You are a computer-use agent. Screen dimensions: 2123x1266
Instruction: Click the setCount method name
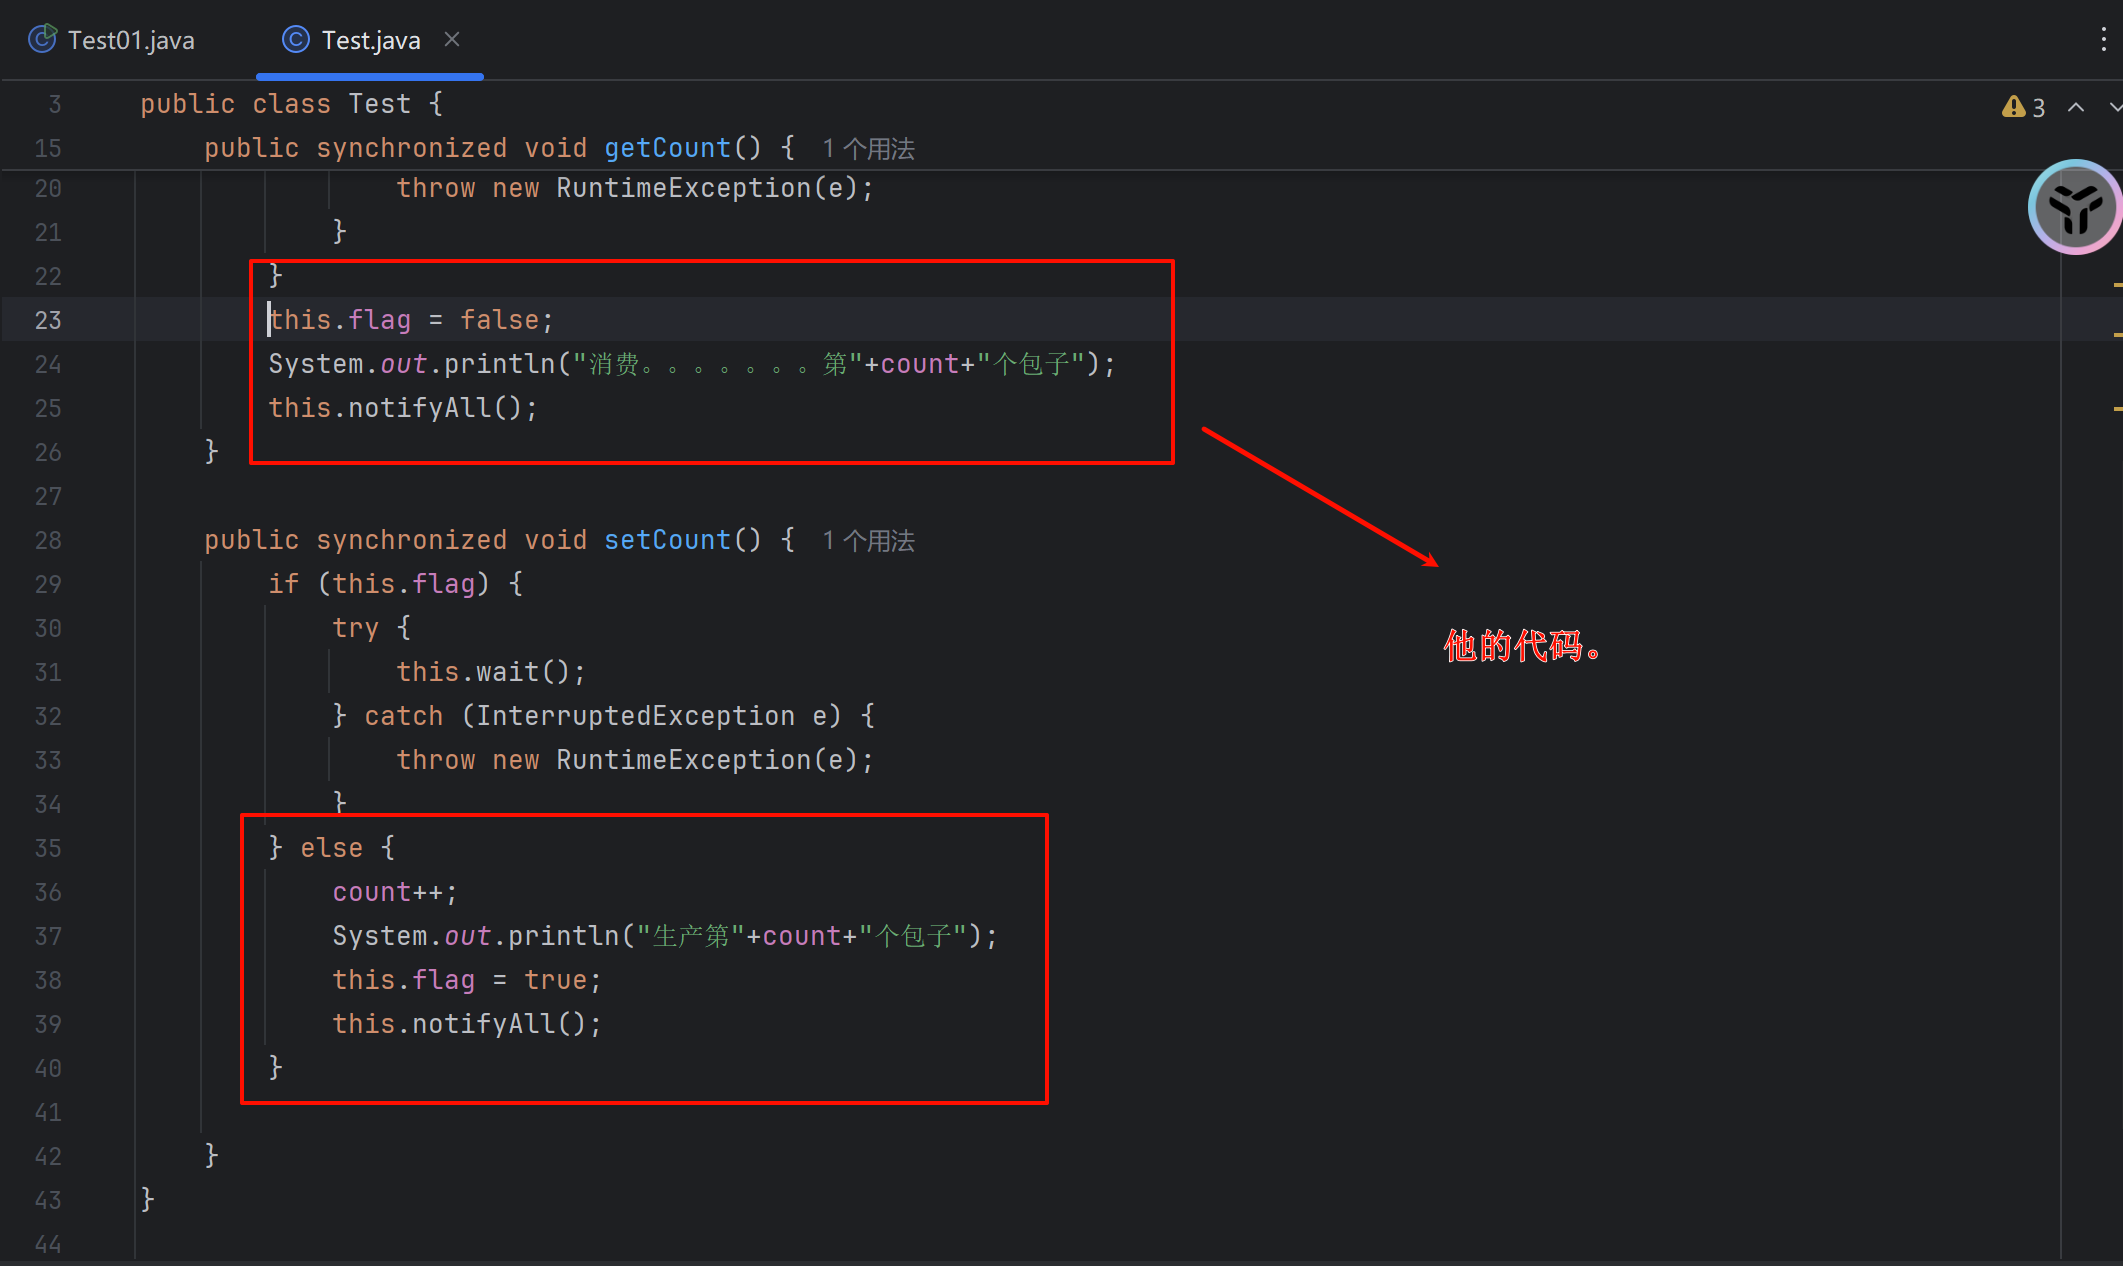point(667,540)
